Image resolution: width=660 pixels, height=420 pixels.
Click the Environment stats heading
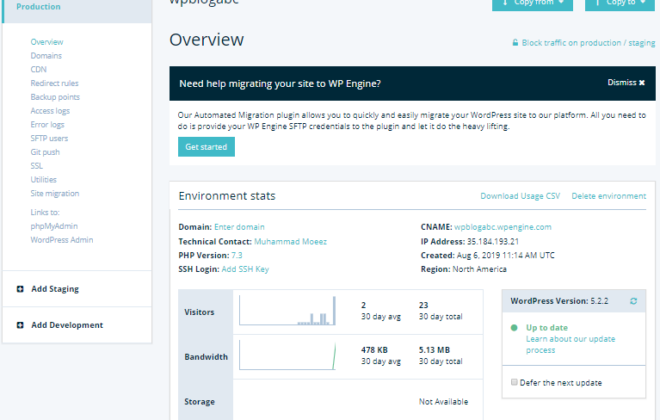(x=227, y=196)
